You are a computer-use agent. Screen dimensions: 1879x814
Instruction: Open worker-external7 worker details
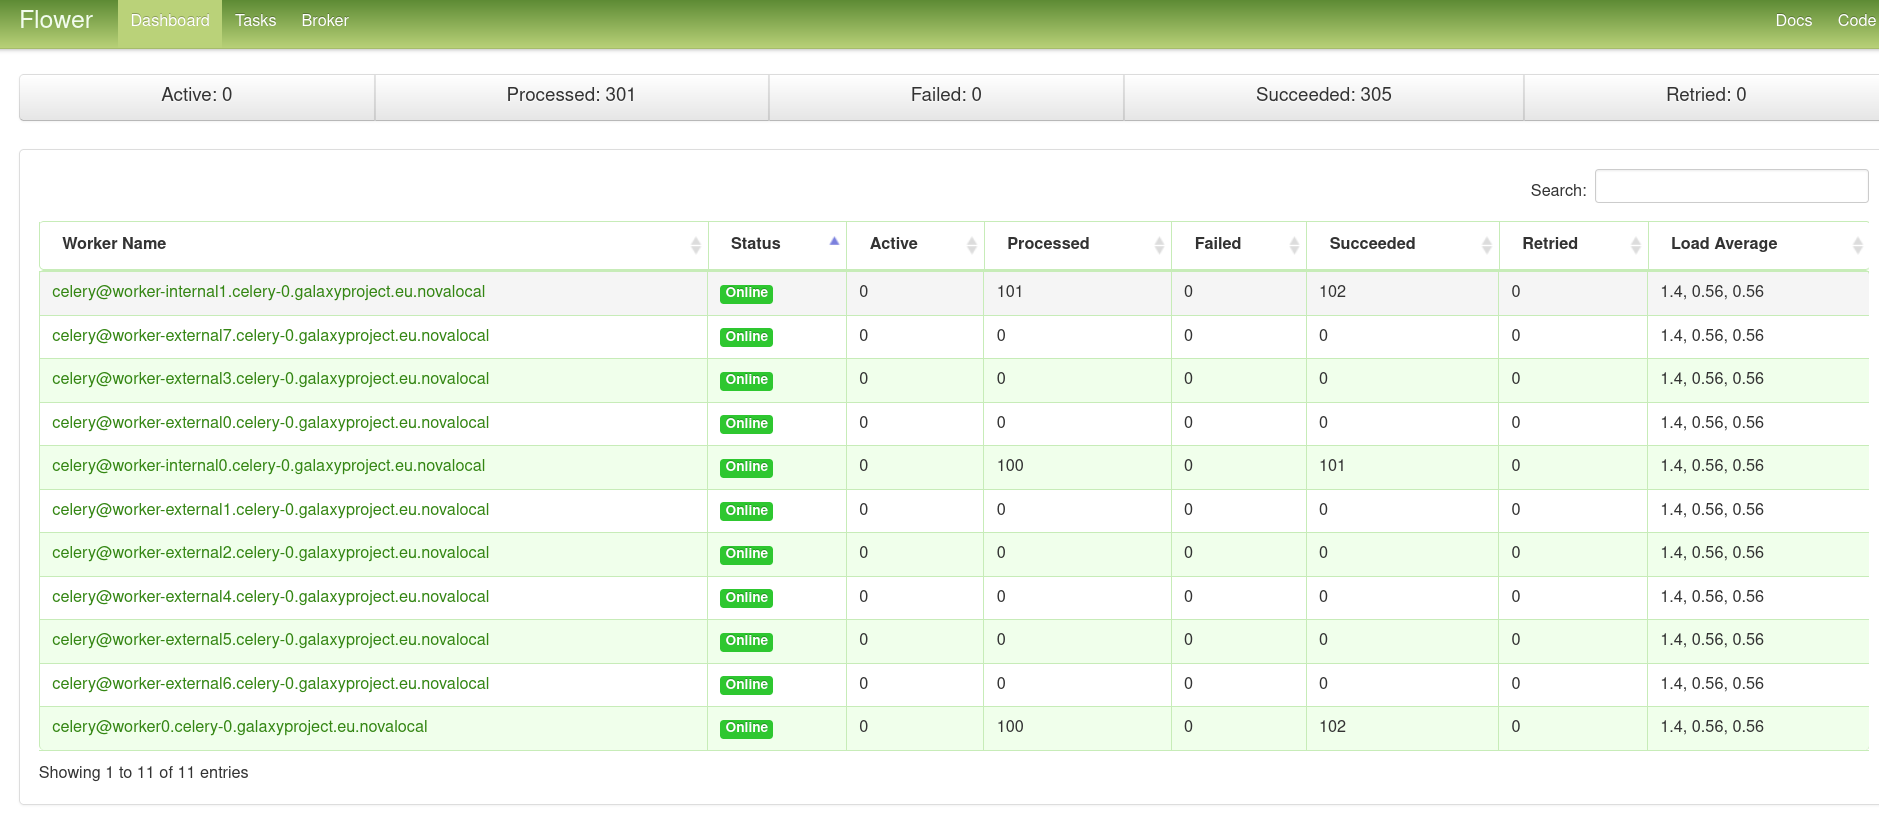point(270,336)
